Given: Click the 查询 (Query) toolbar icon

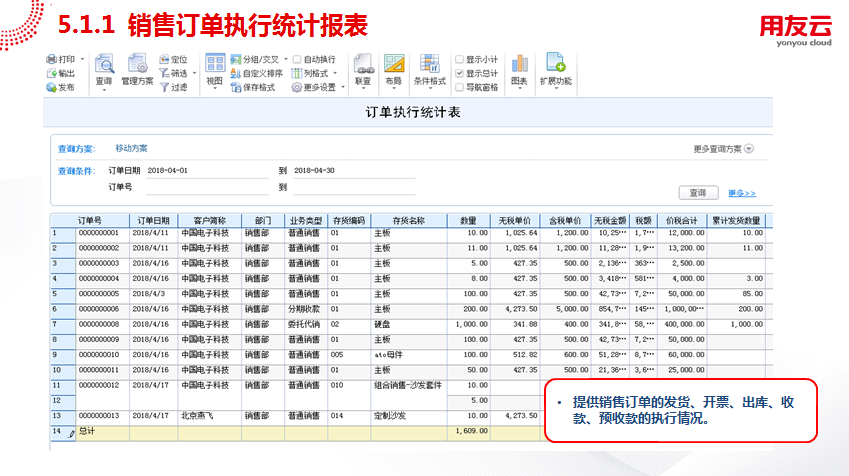Looking at the screenshot, I should (104, 66).
